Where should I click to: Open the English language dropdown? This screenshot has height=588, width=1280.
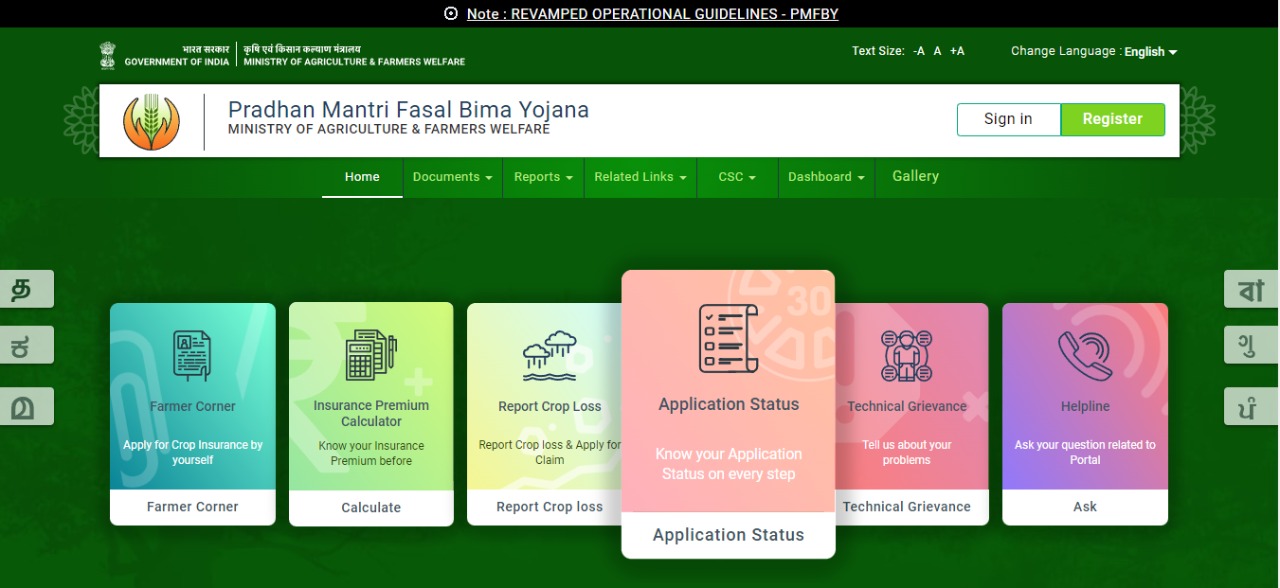click(1151, 52)
